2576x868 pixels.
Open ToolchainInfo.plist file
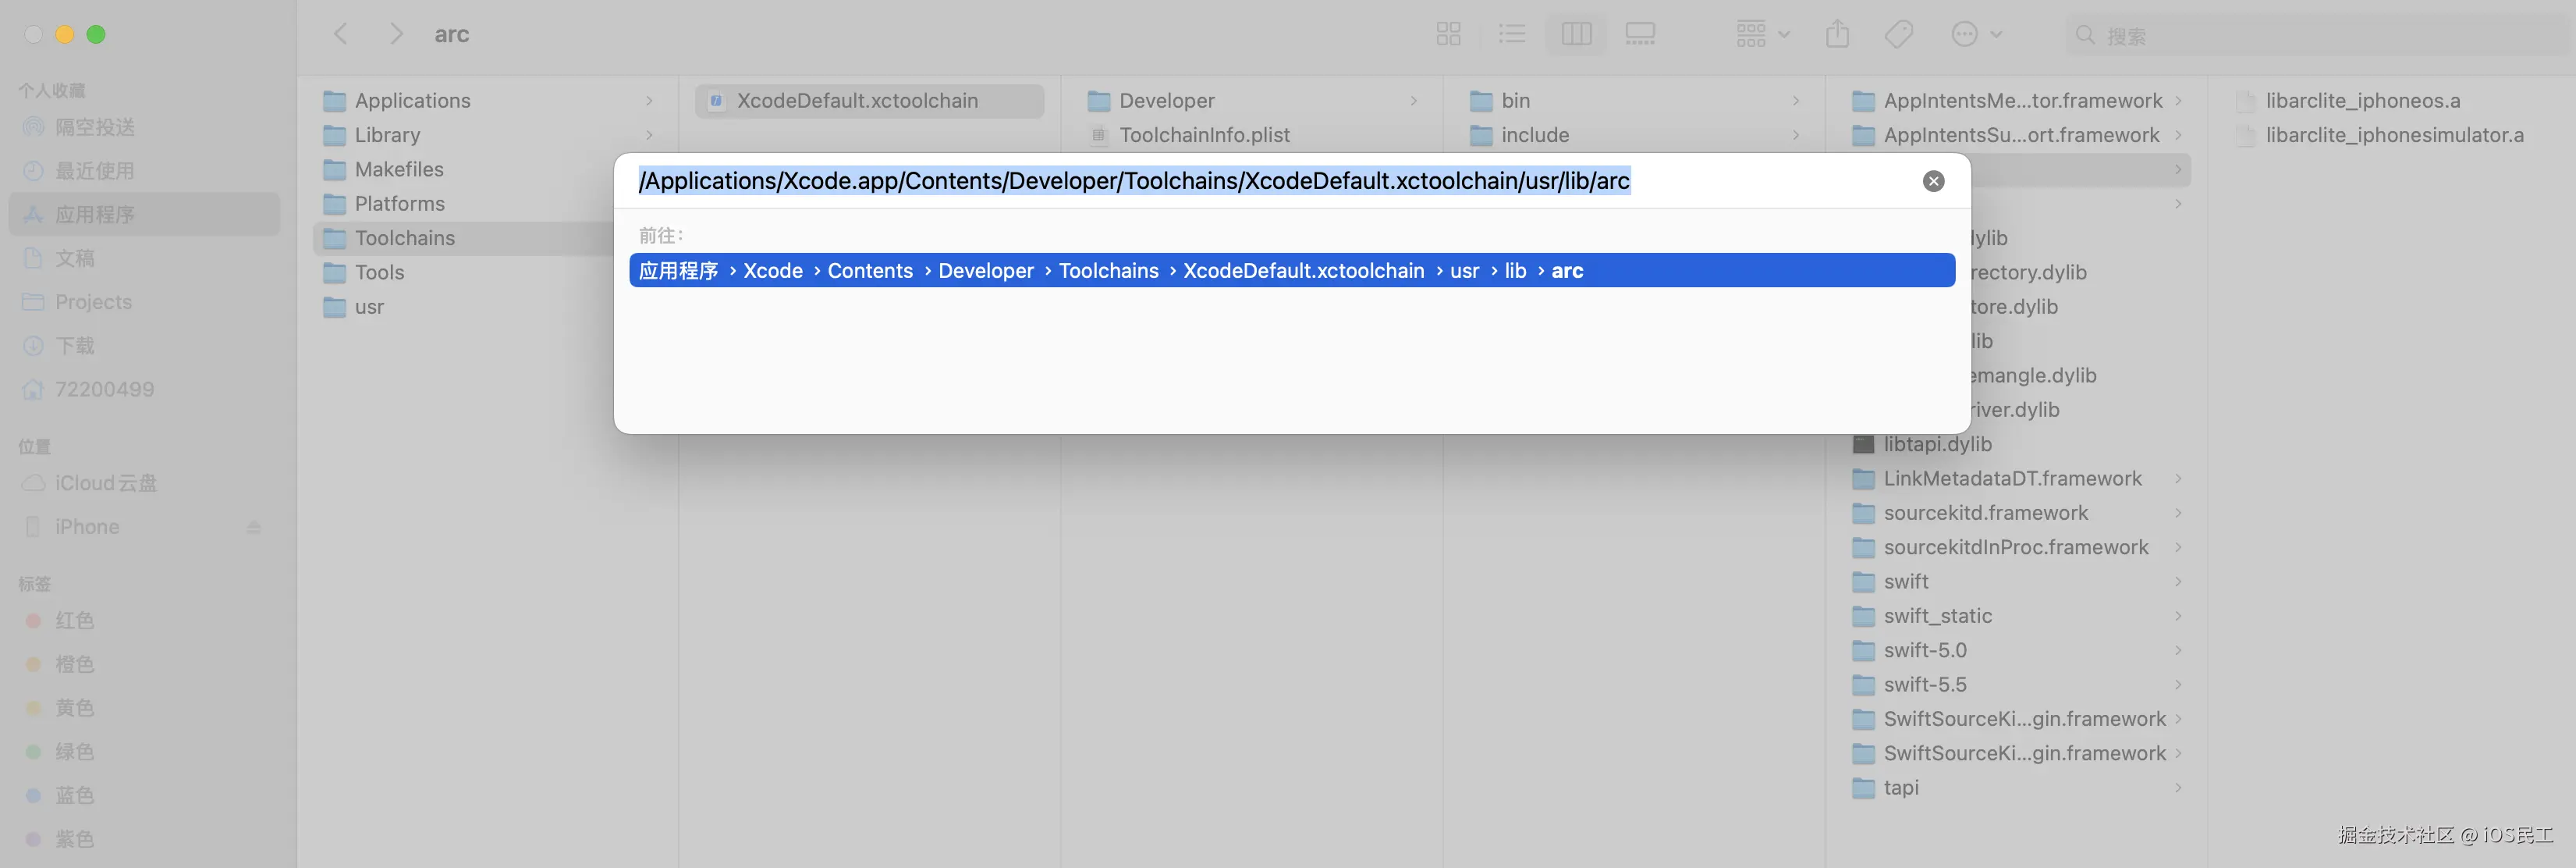pyautogui.click(x=1204, y=135)
